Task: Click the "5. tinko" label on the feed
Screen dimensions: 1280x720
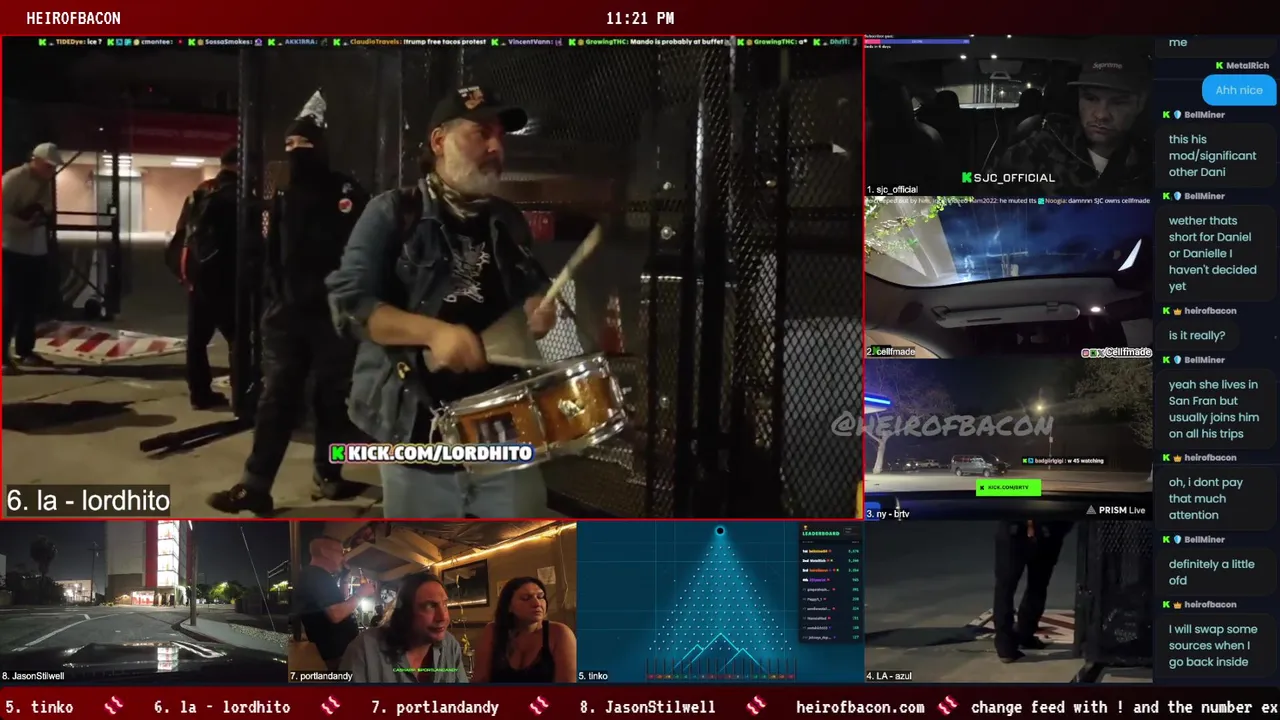Action: [593, 676]
